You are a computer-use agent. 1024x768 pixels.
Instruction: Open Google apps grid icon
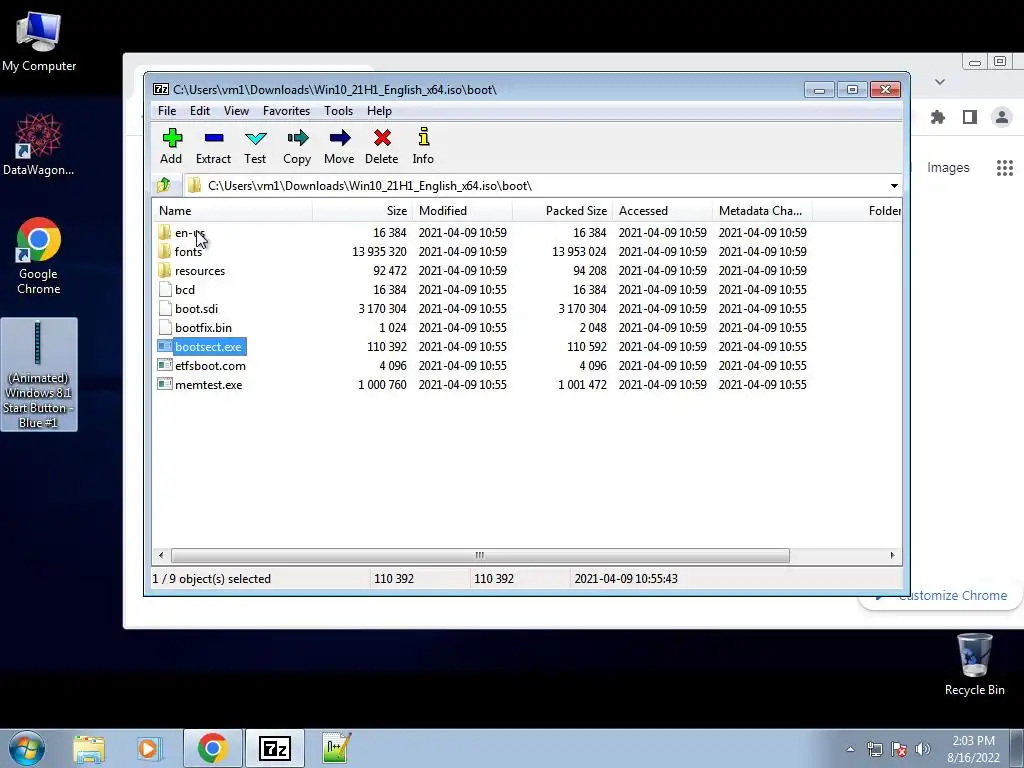click(1005, 168)
